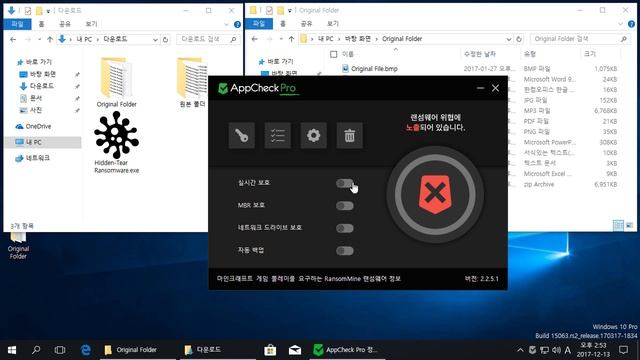Select 다운로드 in navigation pane
640x360 pixels.
point(37,86)
